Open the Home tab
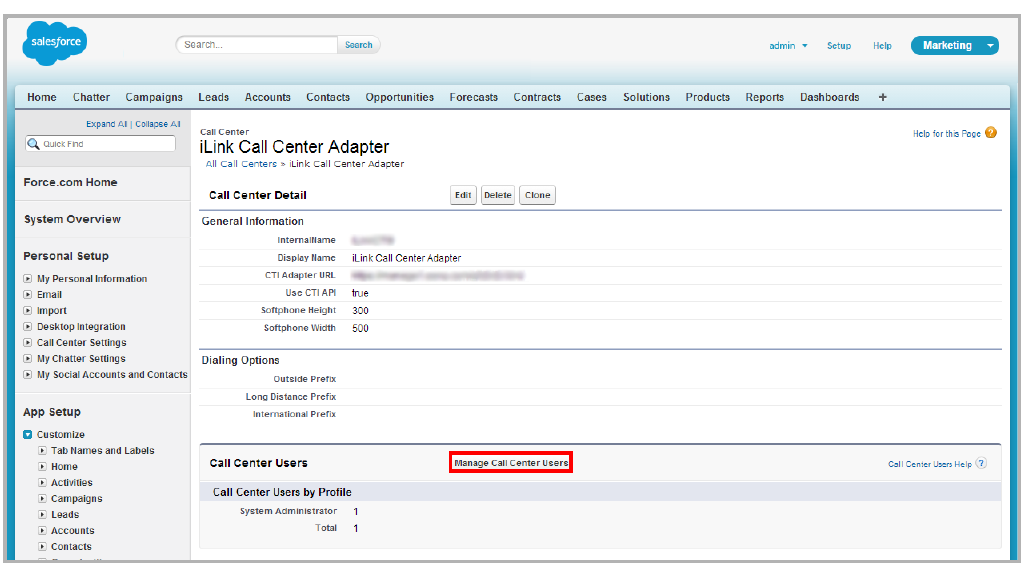Image resolution: width=1025 pixels, height=578 pixels. click(42, 97)
